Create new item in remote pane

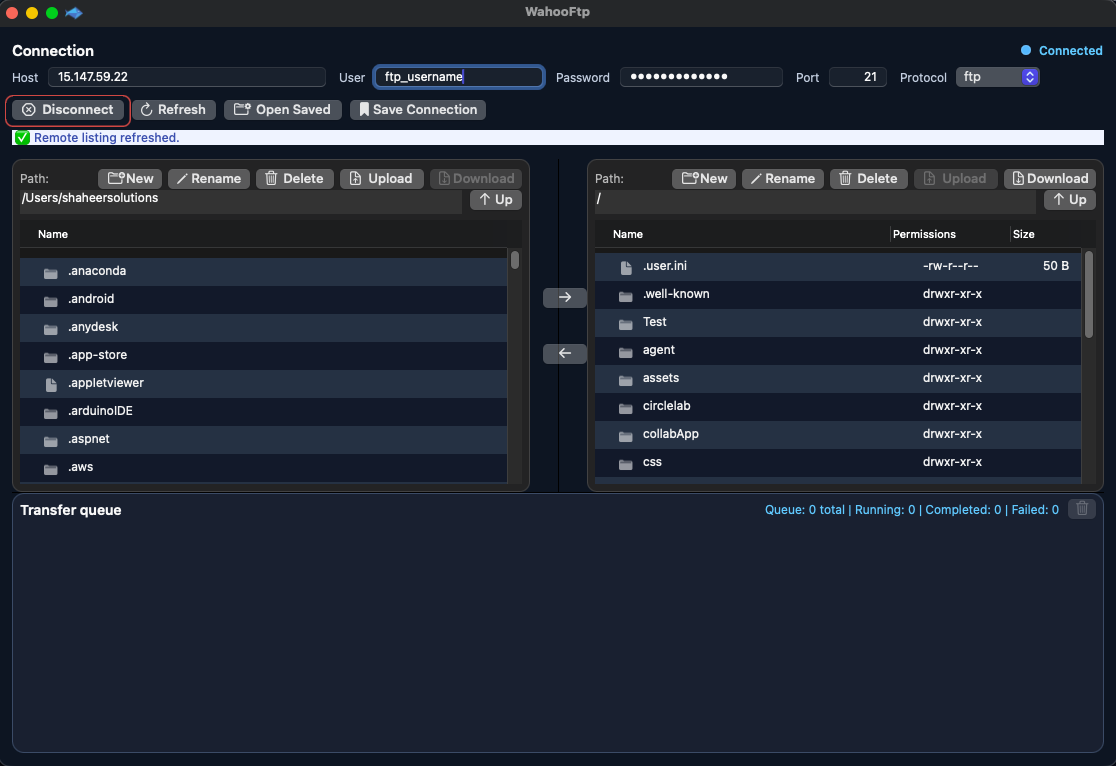pos(704,179)
